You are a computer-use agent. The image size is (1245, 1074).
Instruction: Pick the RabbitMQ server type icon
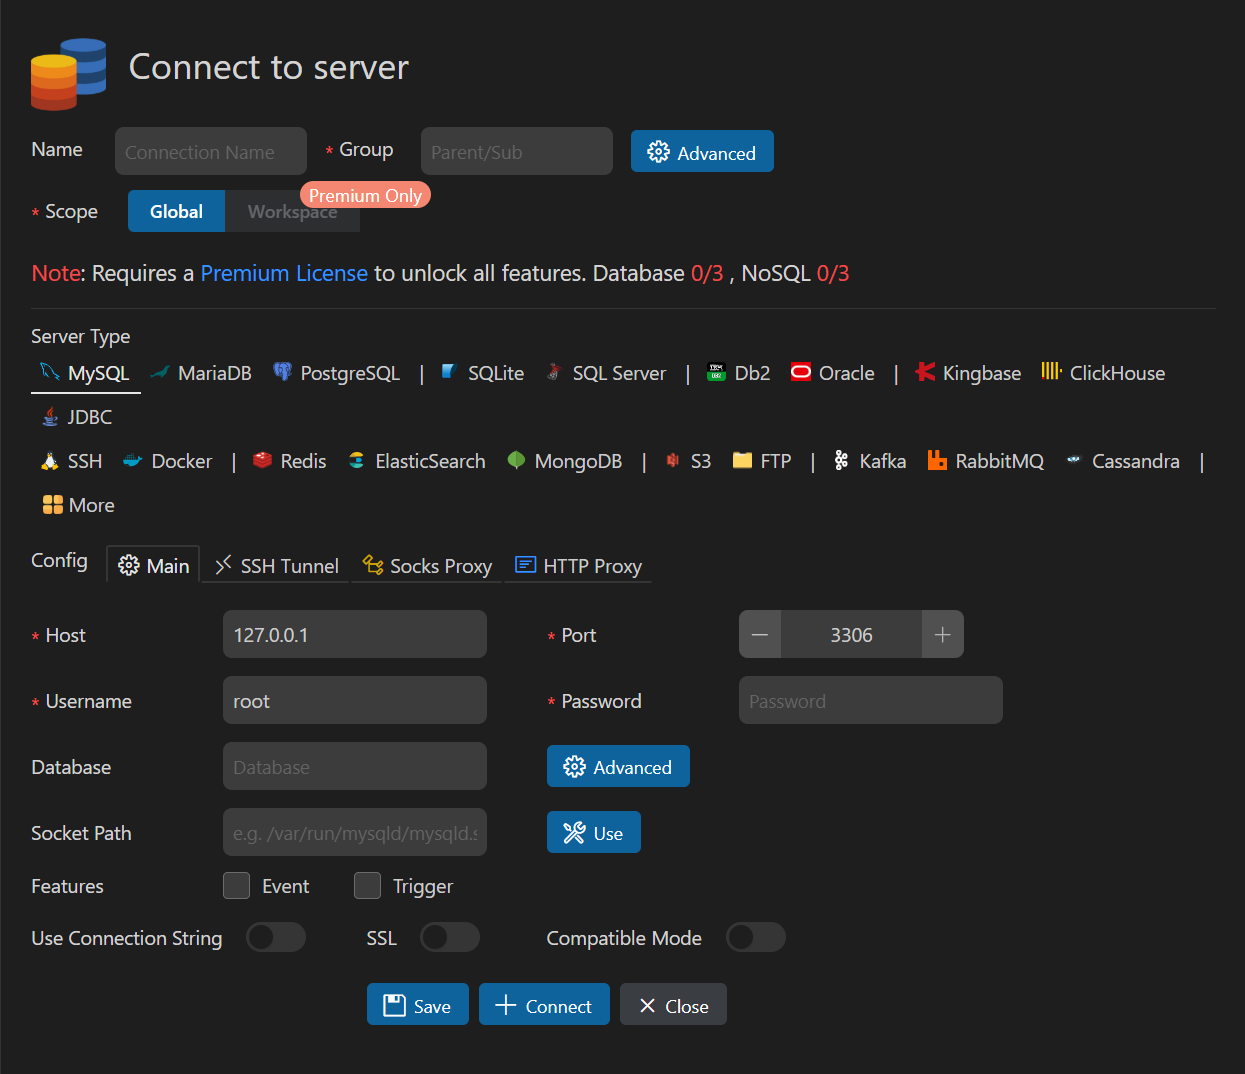click(x=937, y=460)
